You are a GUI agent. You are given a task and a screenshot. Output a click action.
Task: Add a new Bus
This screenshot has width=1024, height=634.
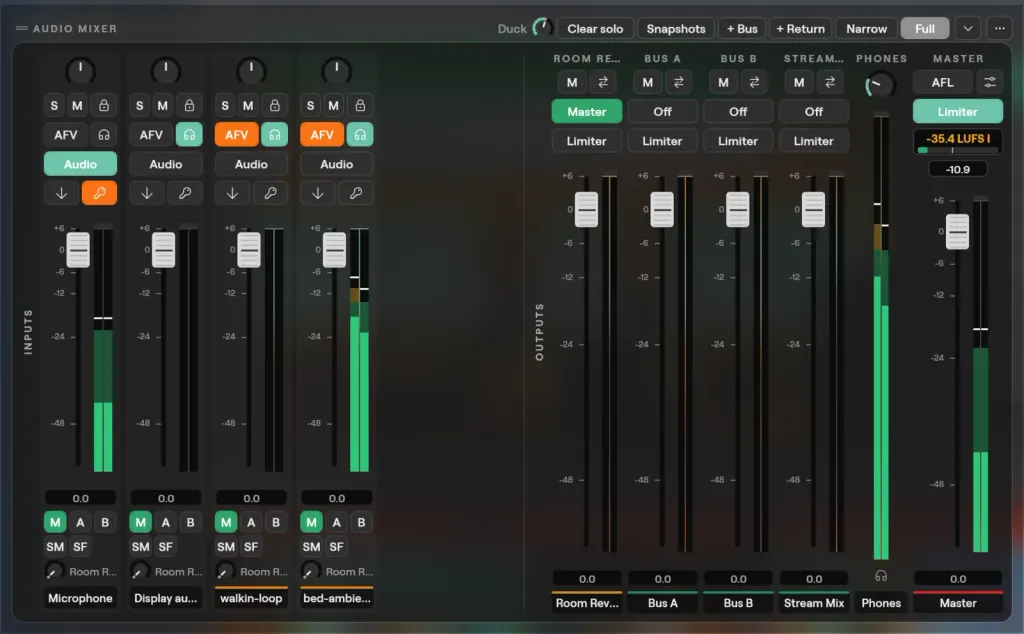point(742,29)
